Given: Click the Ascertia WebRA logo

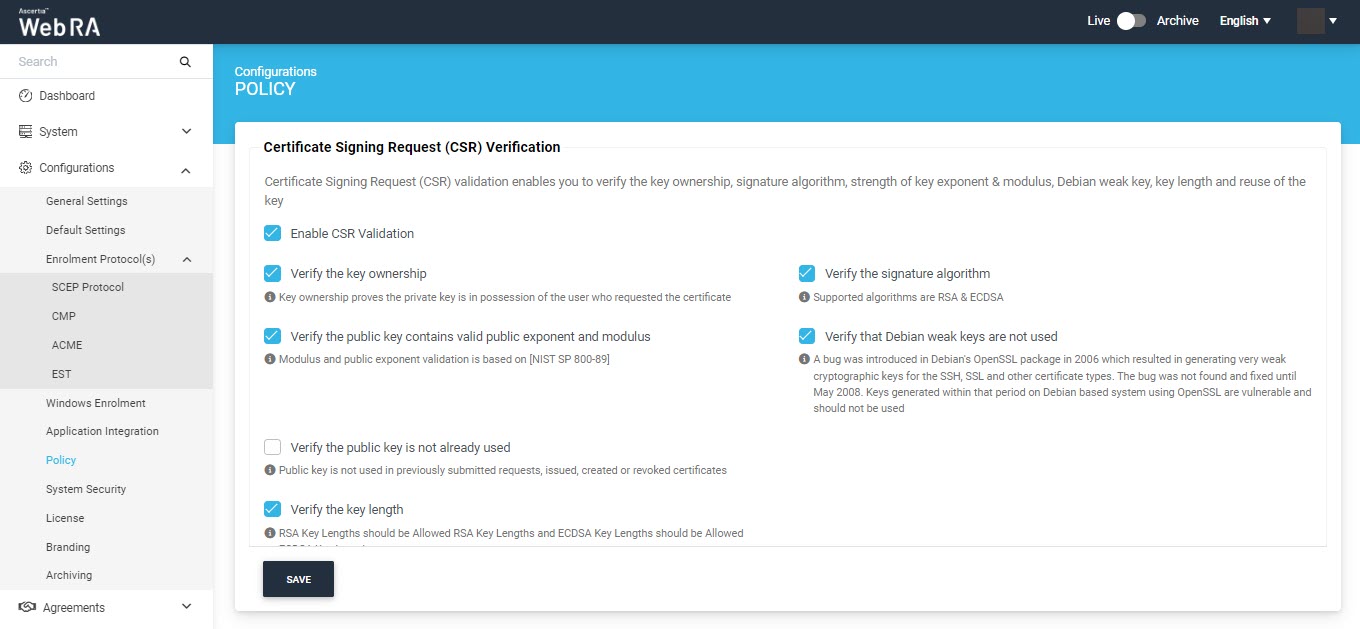Looking at the screenshot, I should coord(59,22).
